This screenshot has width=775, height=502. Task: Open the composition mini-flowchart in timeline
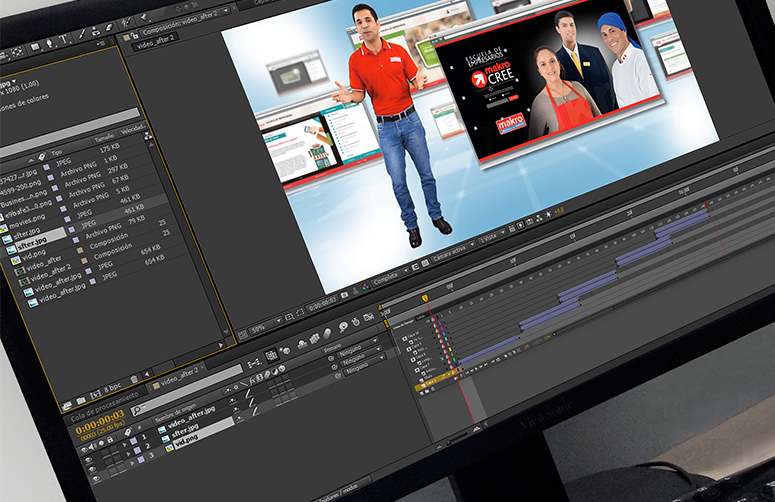point(255,363)
